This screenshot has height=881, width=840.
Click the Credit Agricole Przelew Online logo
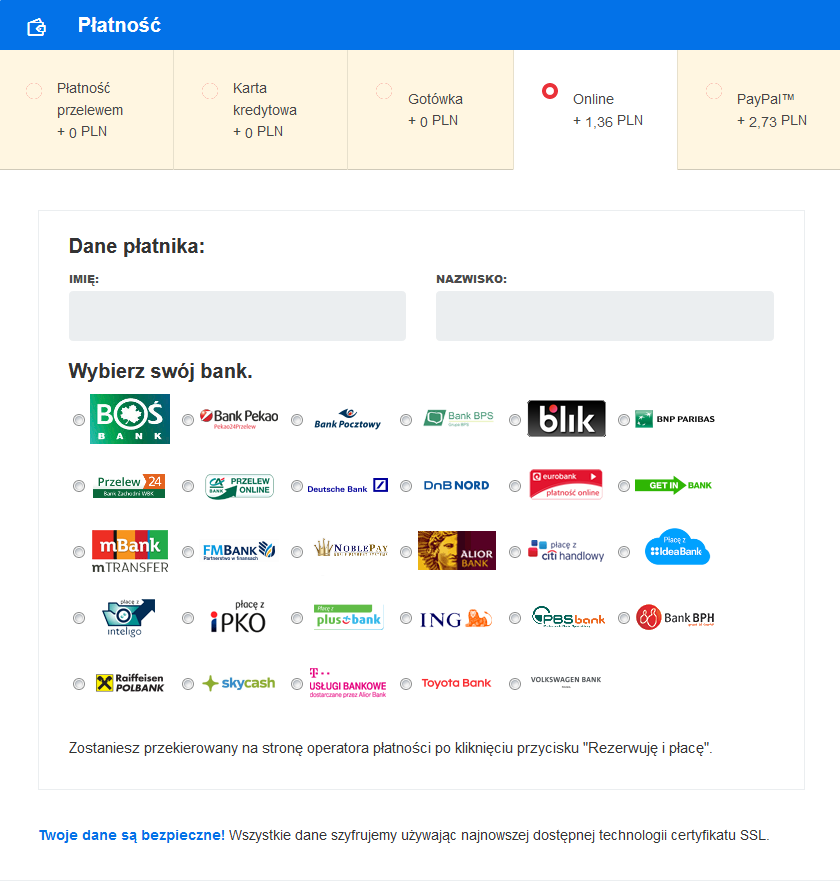coord(239,486)
